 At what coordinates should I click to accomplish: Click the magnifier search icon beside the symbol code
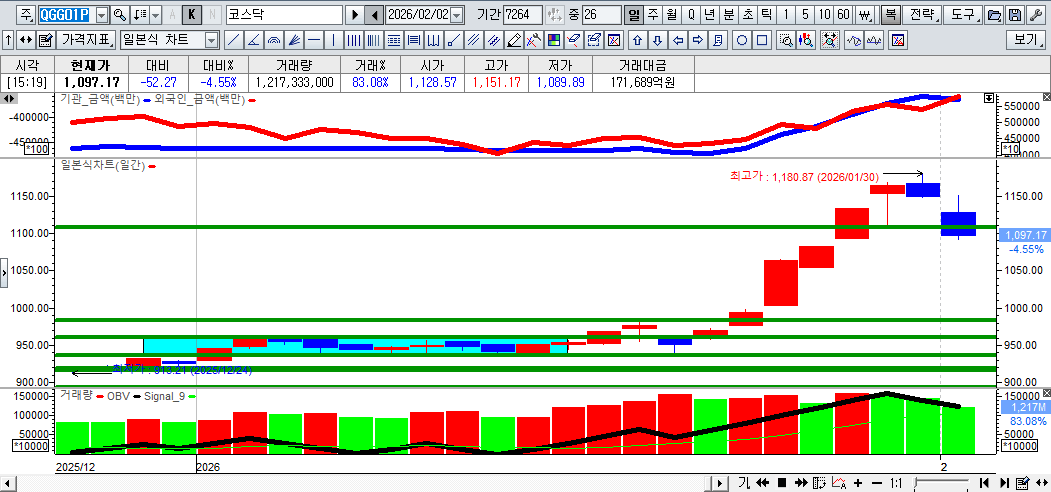tap(119, 15)
